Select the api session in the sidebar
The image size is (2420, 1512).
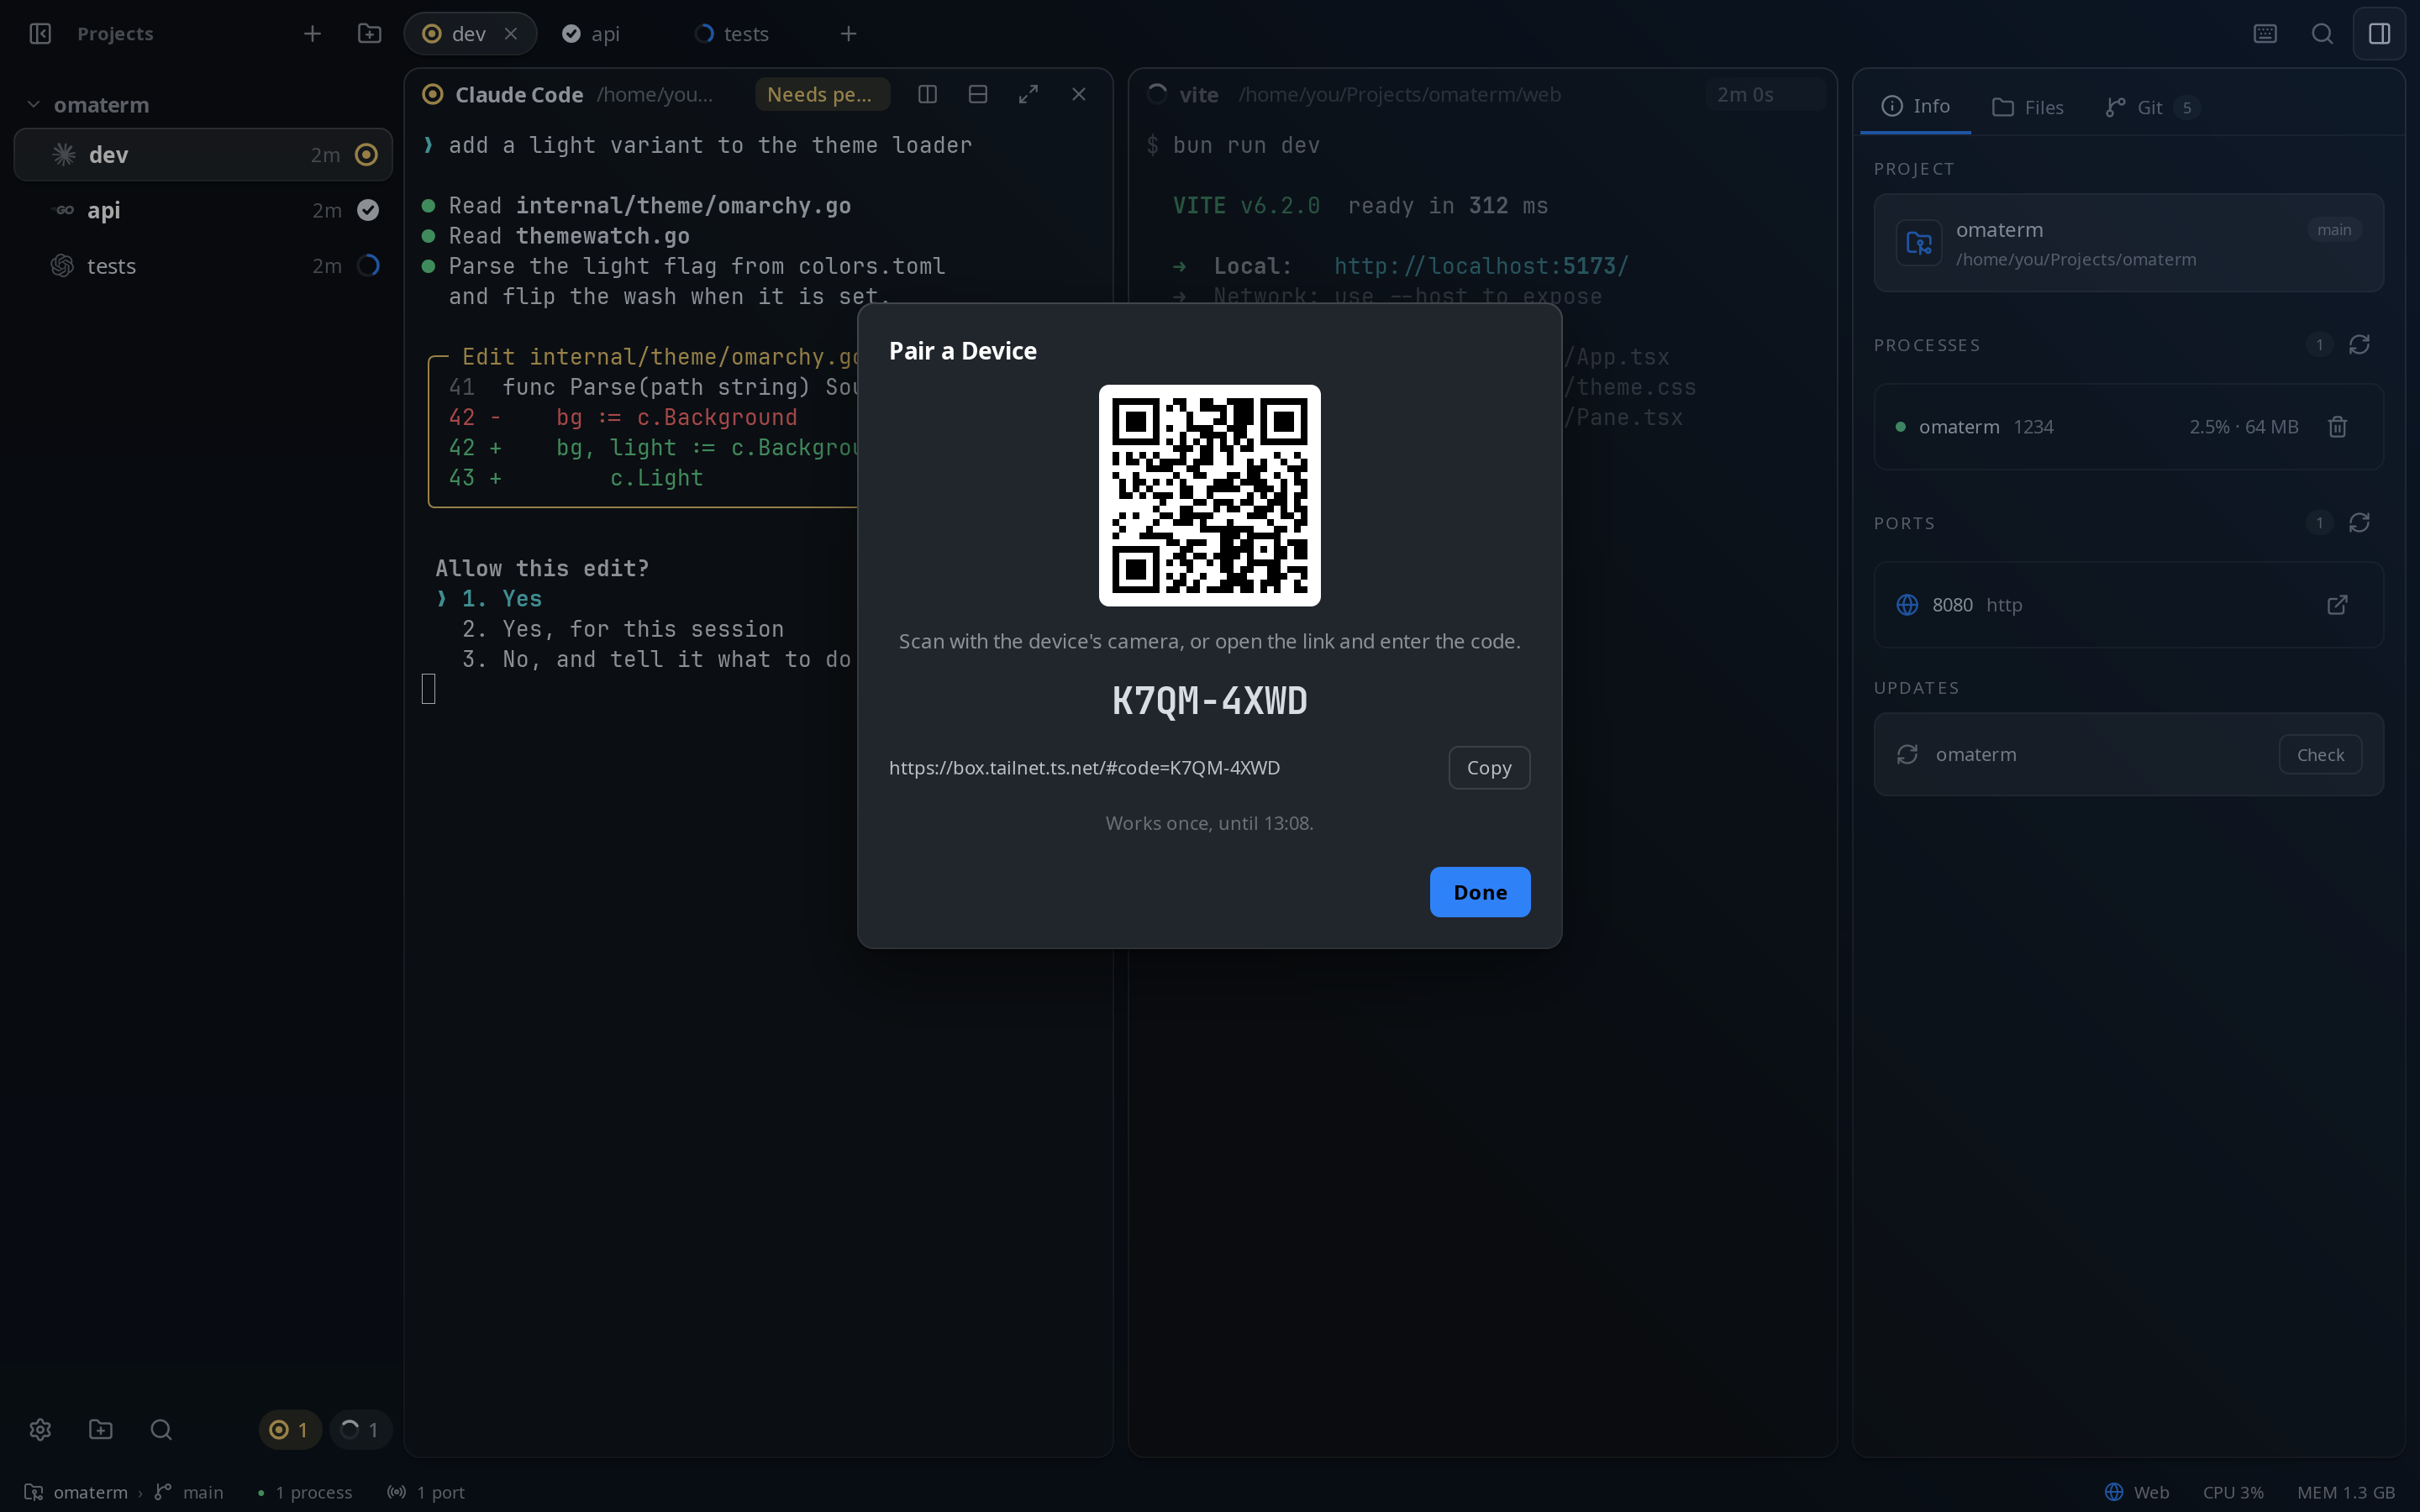point(203,210)
